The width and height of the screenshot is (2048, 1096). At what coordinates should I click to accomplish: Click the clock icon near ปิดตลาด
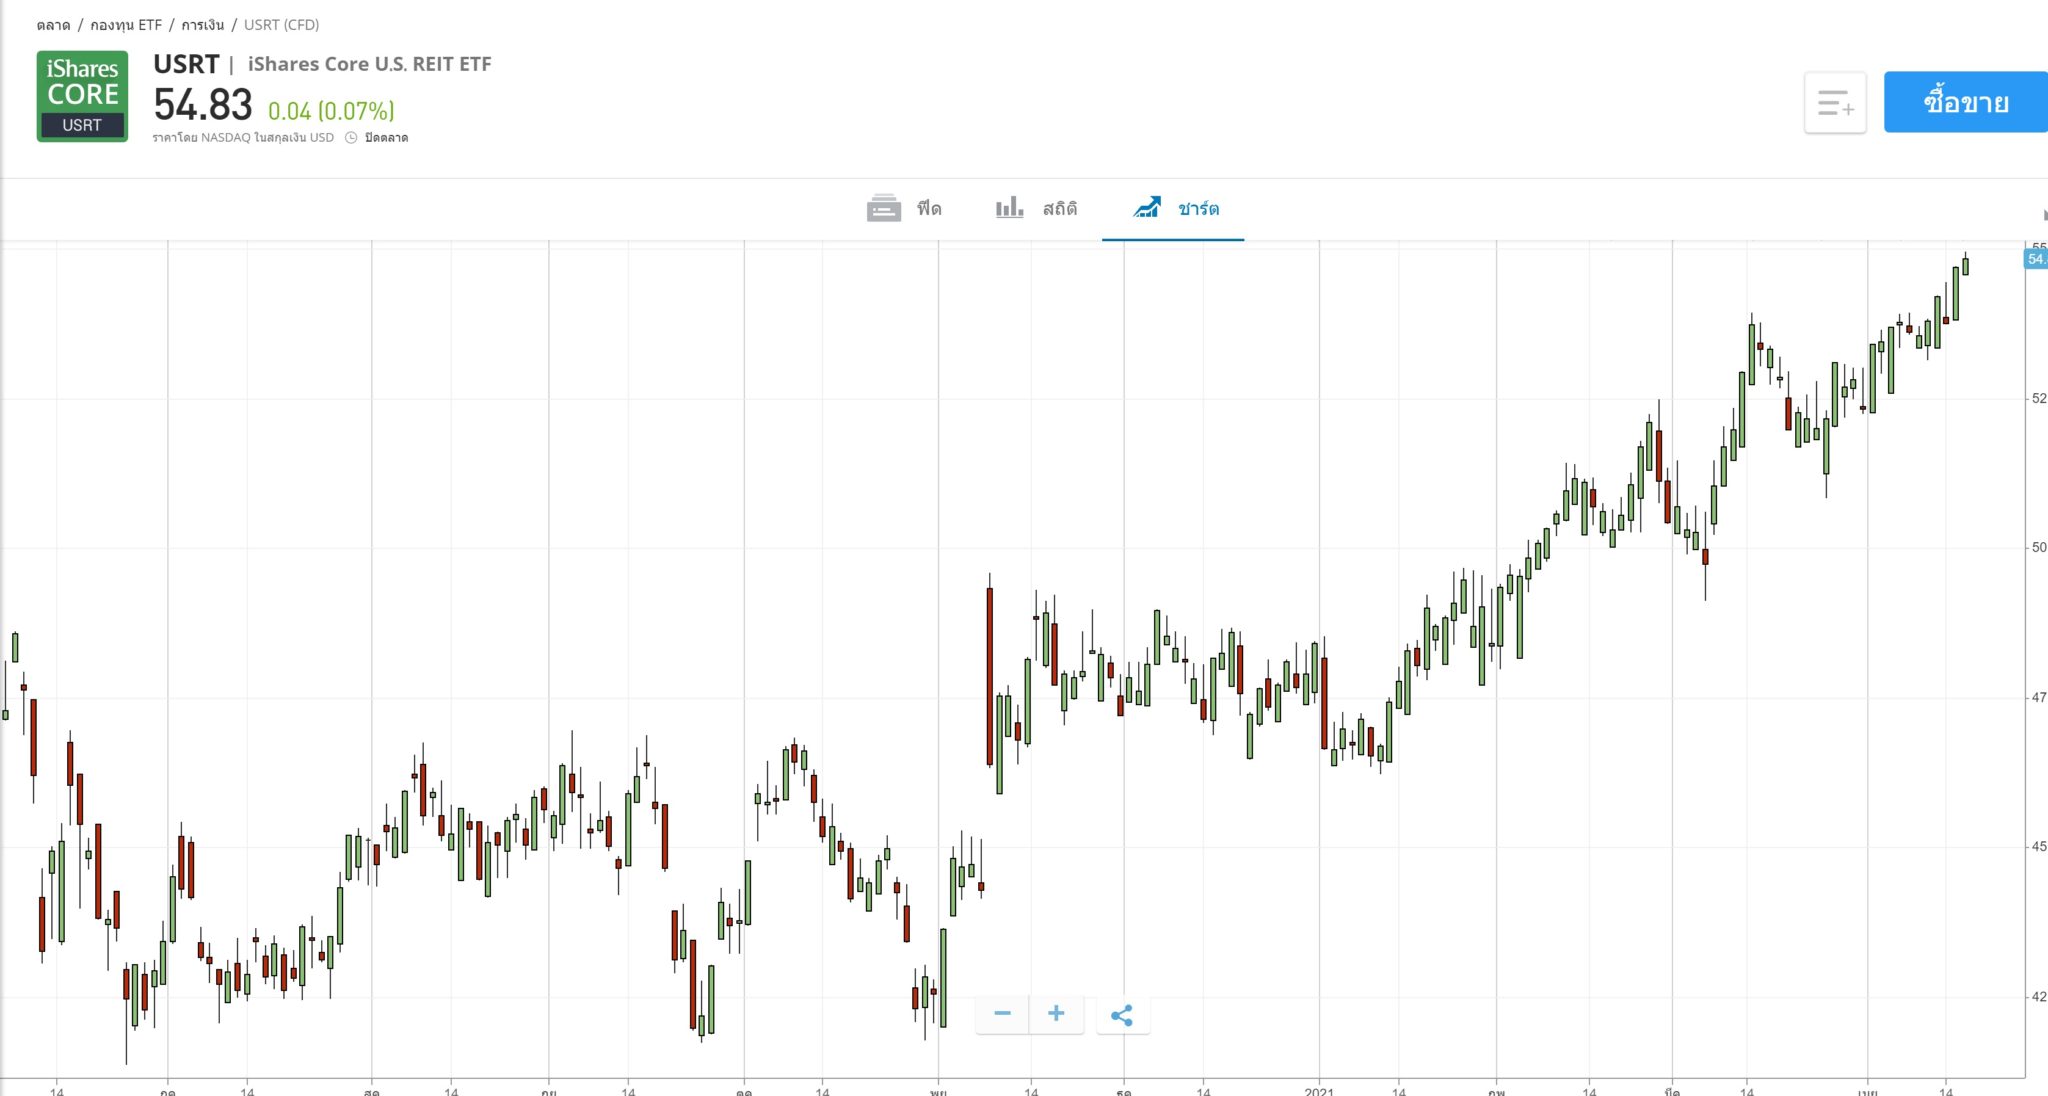tap(351, 138)
